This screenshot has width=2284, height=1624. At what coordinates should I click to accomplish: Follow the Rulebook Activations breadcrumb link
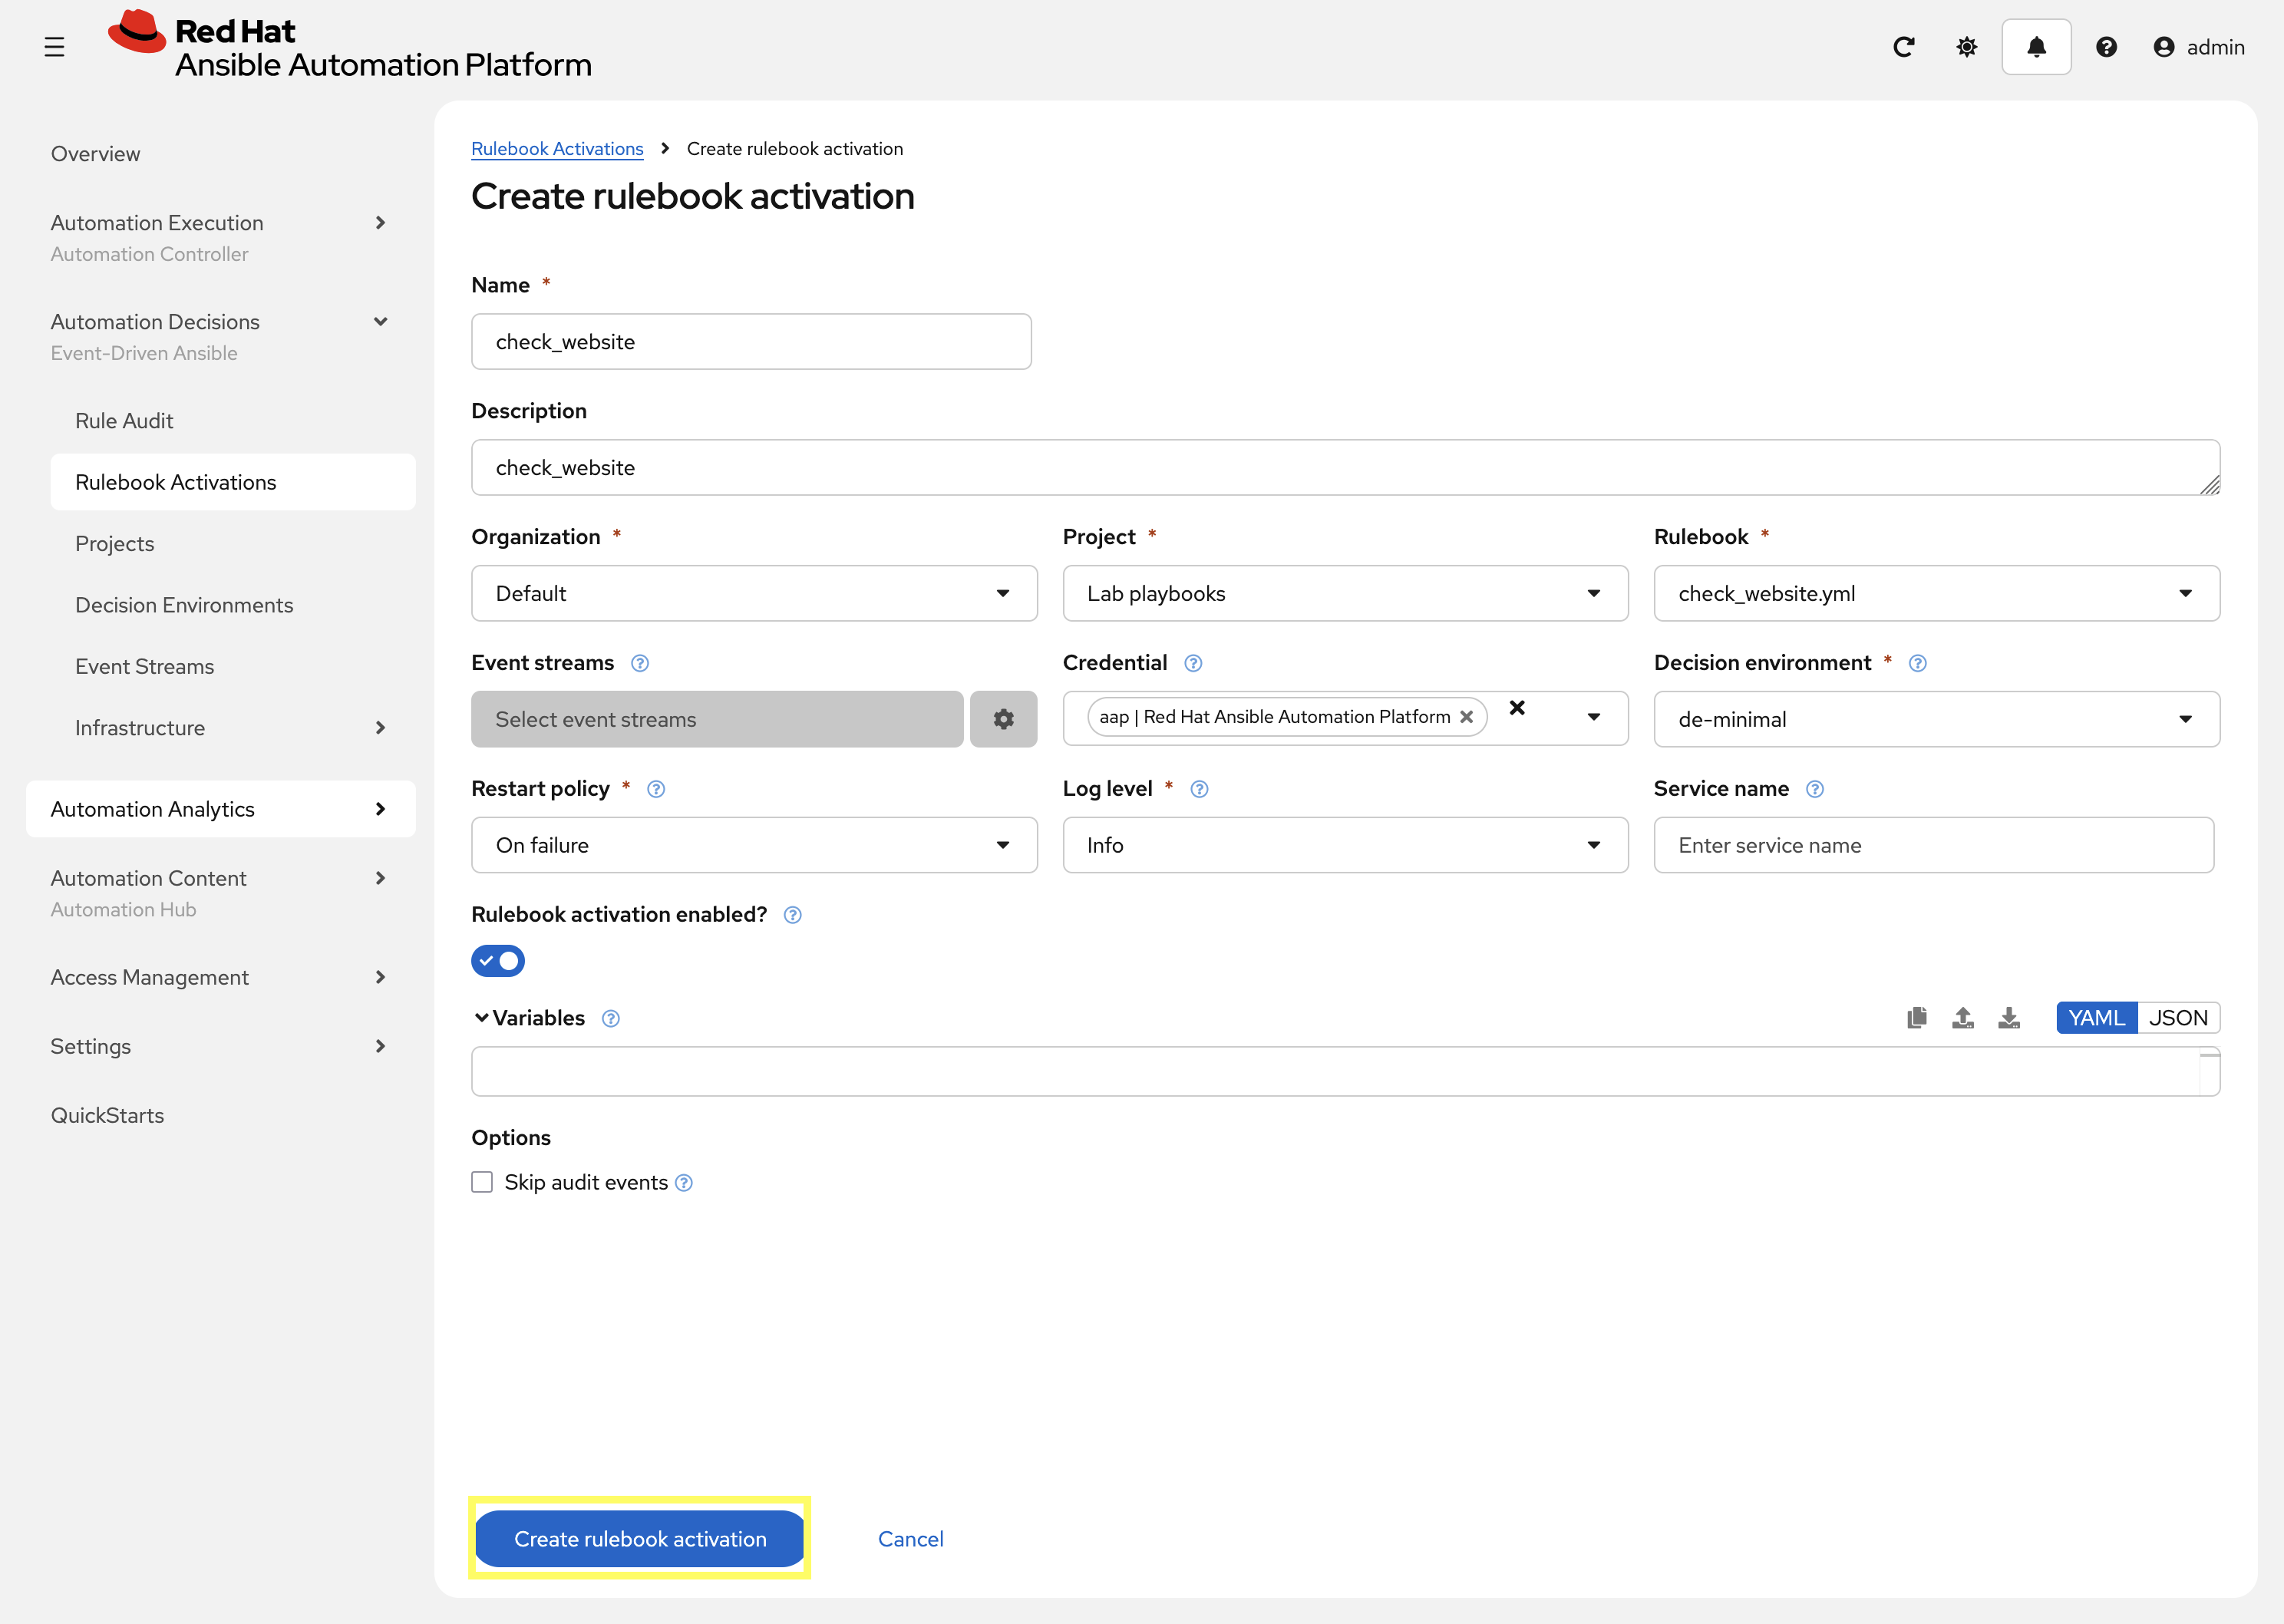557,148
